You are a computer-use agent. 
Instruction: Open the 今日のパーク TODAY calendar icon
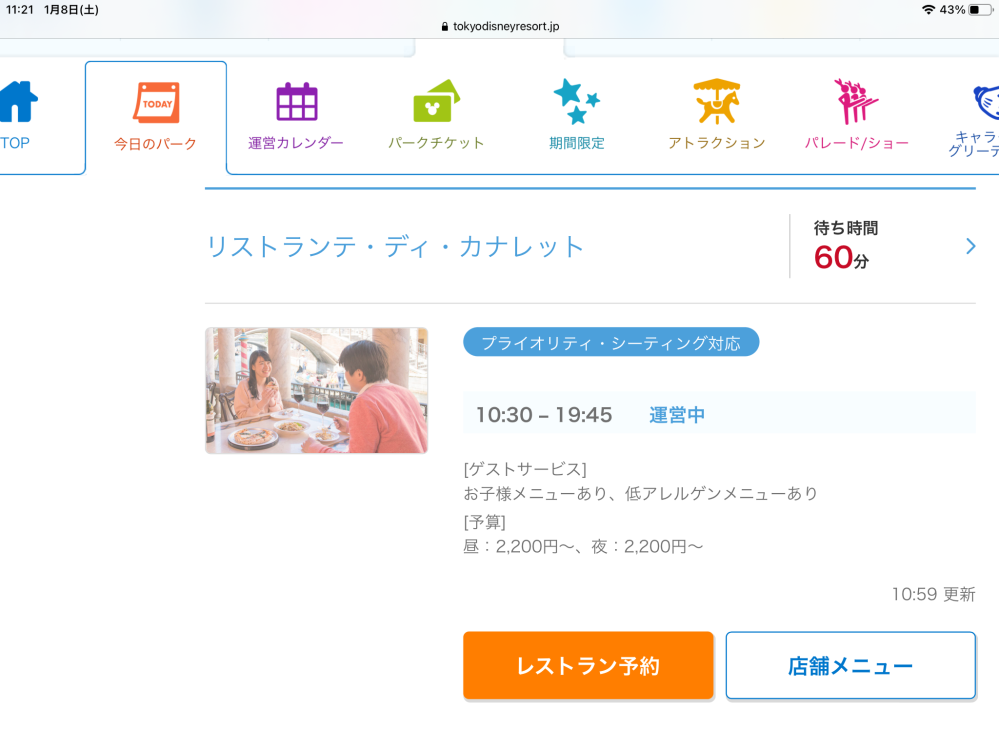(x=156, y=103)
